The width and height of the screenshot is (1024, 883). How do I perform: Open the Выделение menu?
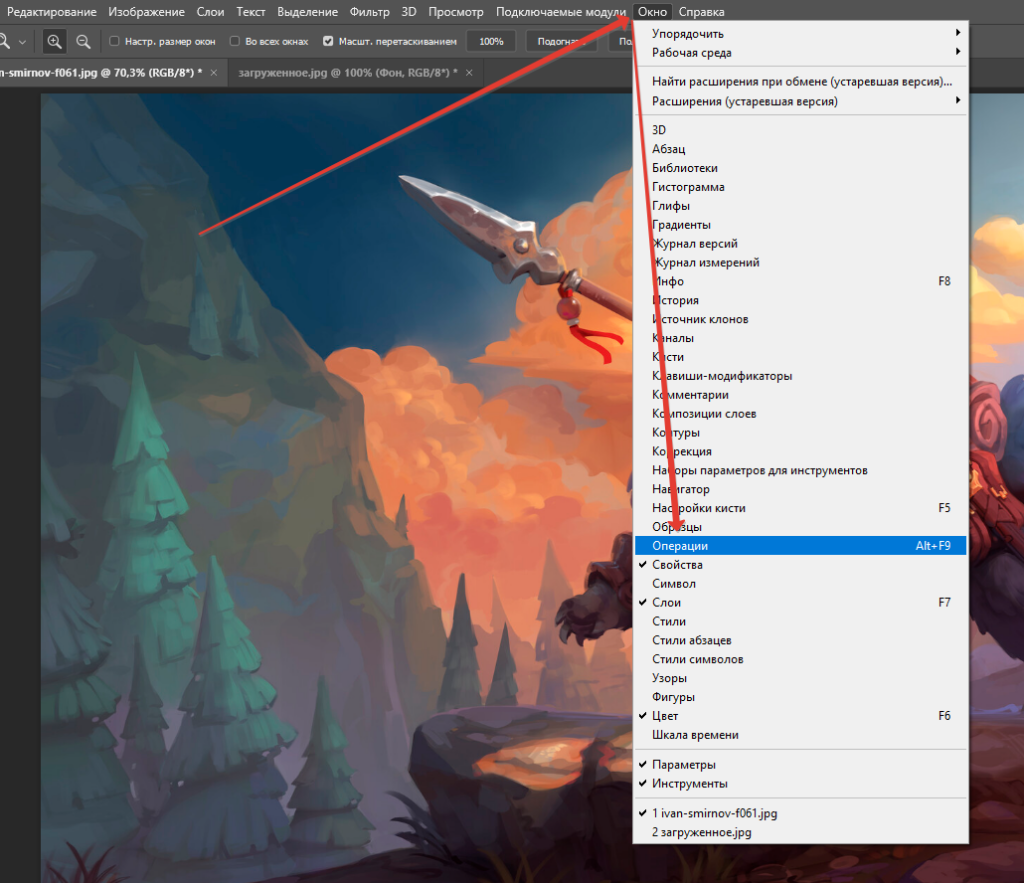(308, 12)
